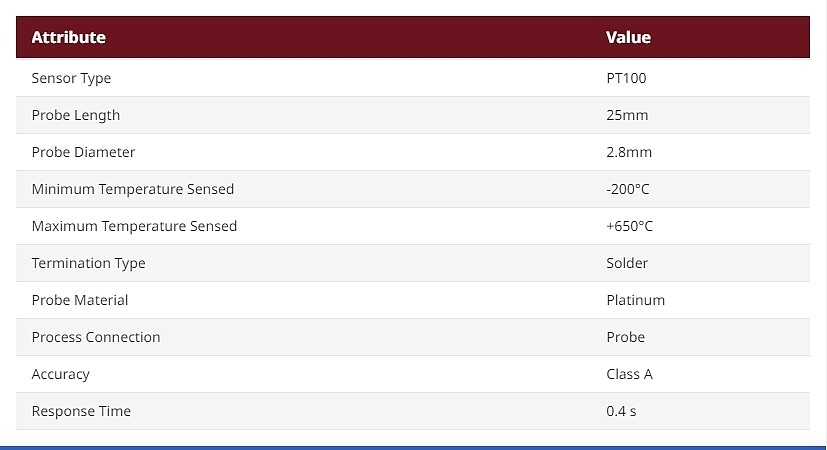Select Maximum Temperature Sensed row label

click(134, 226)
